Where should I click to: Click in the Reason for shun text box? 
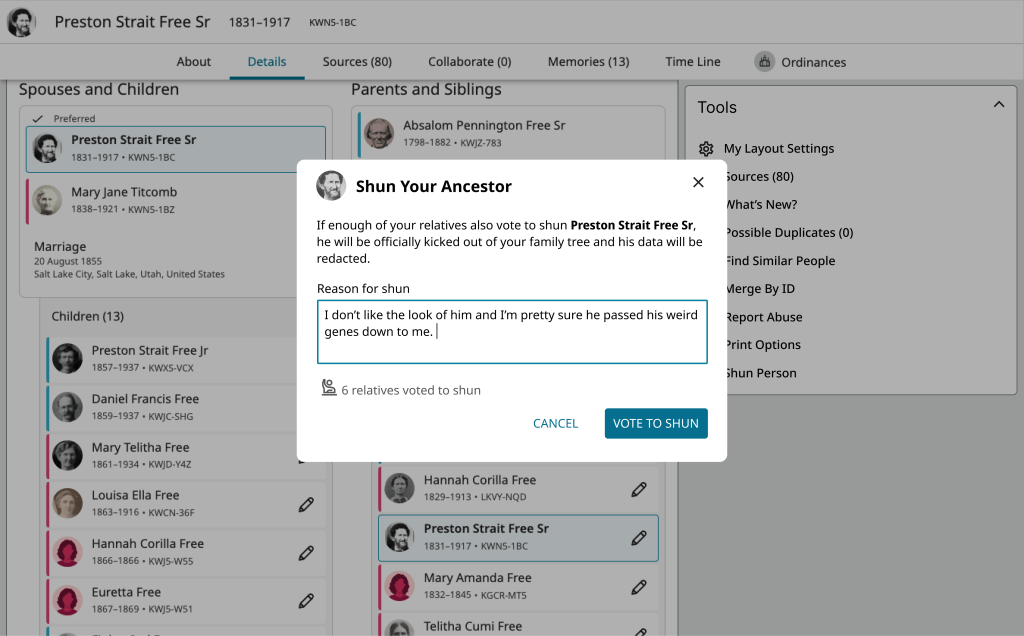[511, 332]
